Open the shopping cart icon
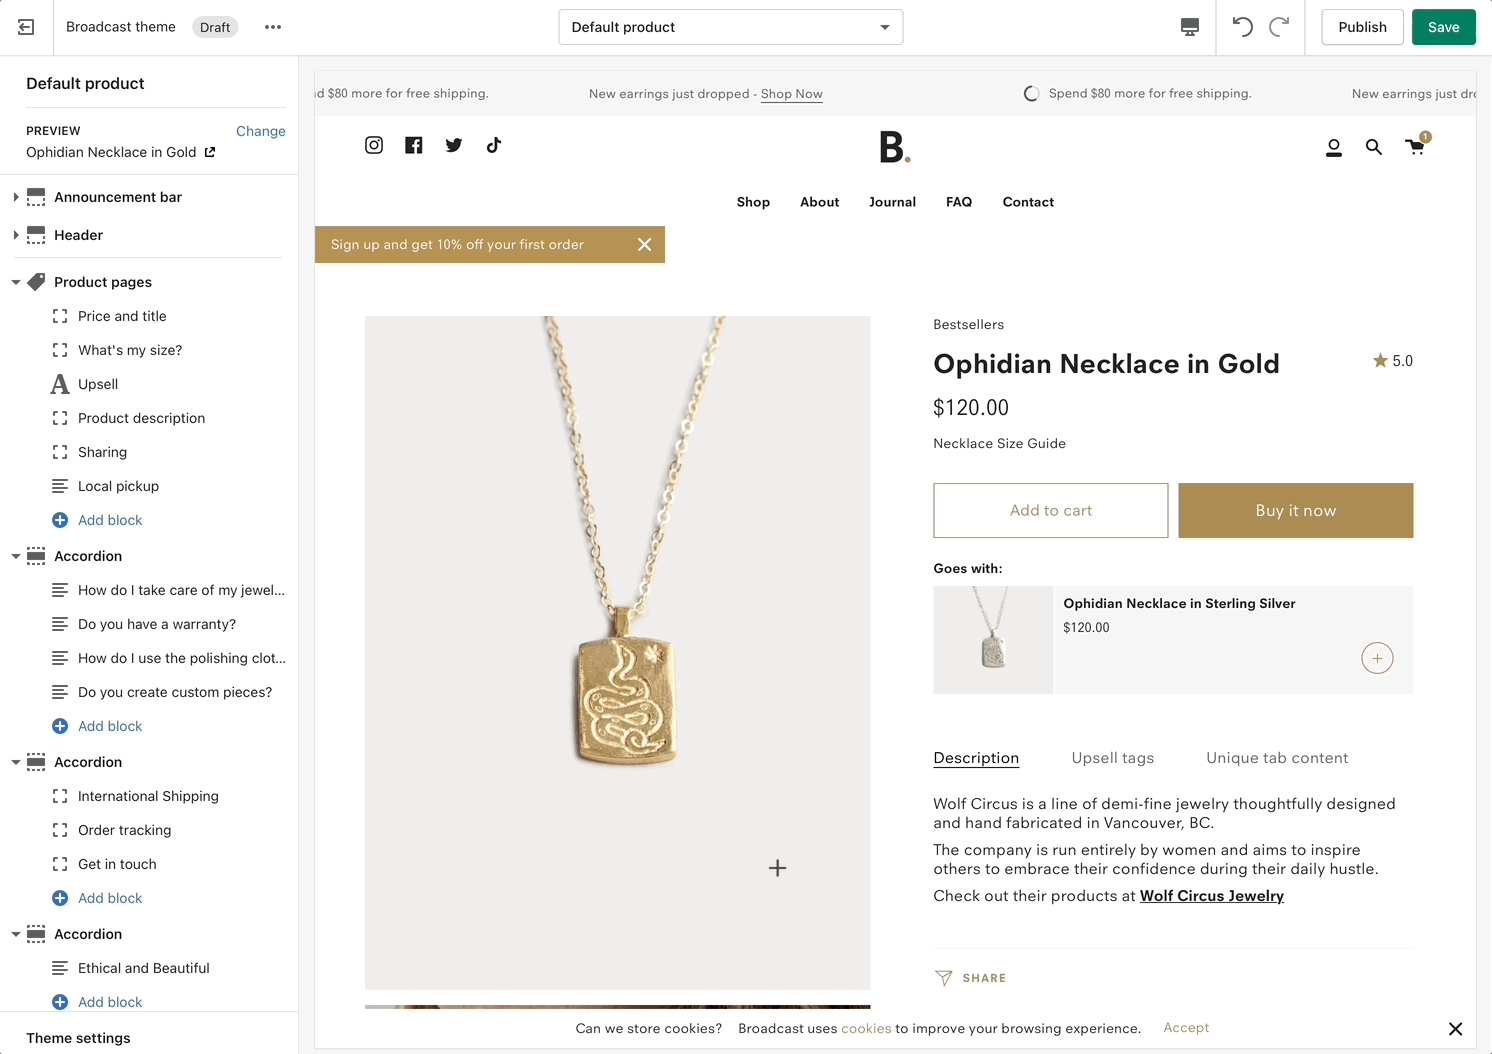This screenshot has width=1492, height=1054. (x=1415, y=147)
